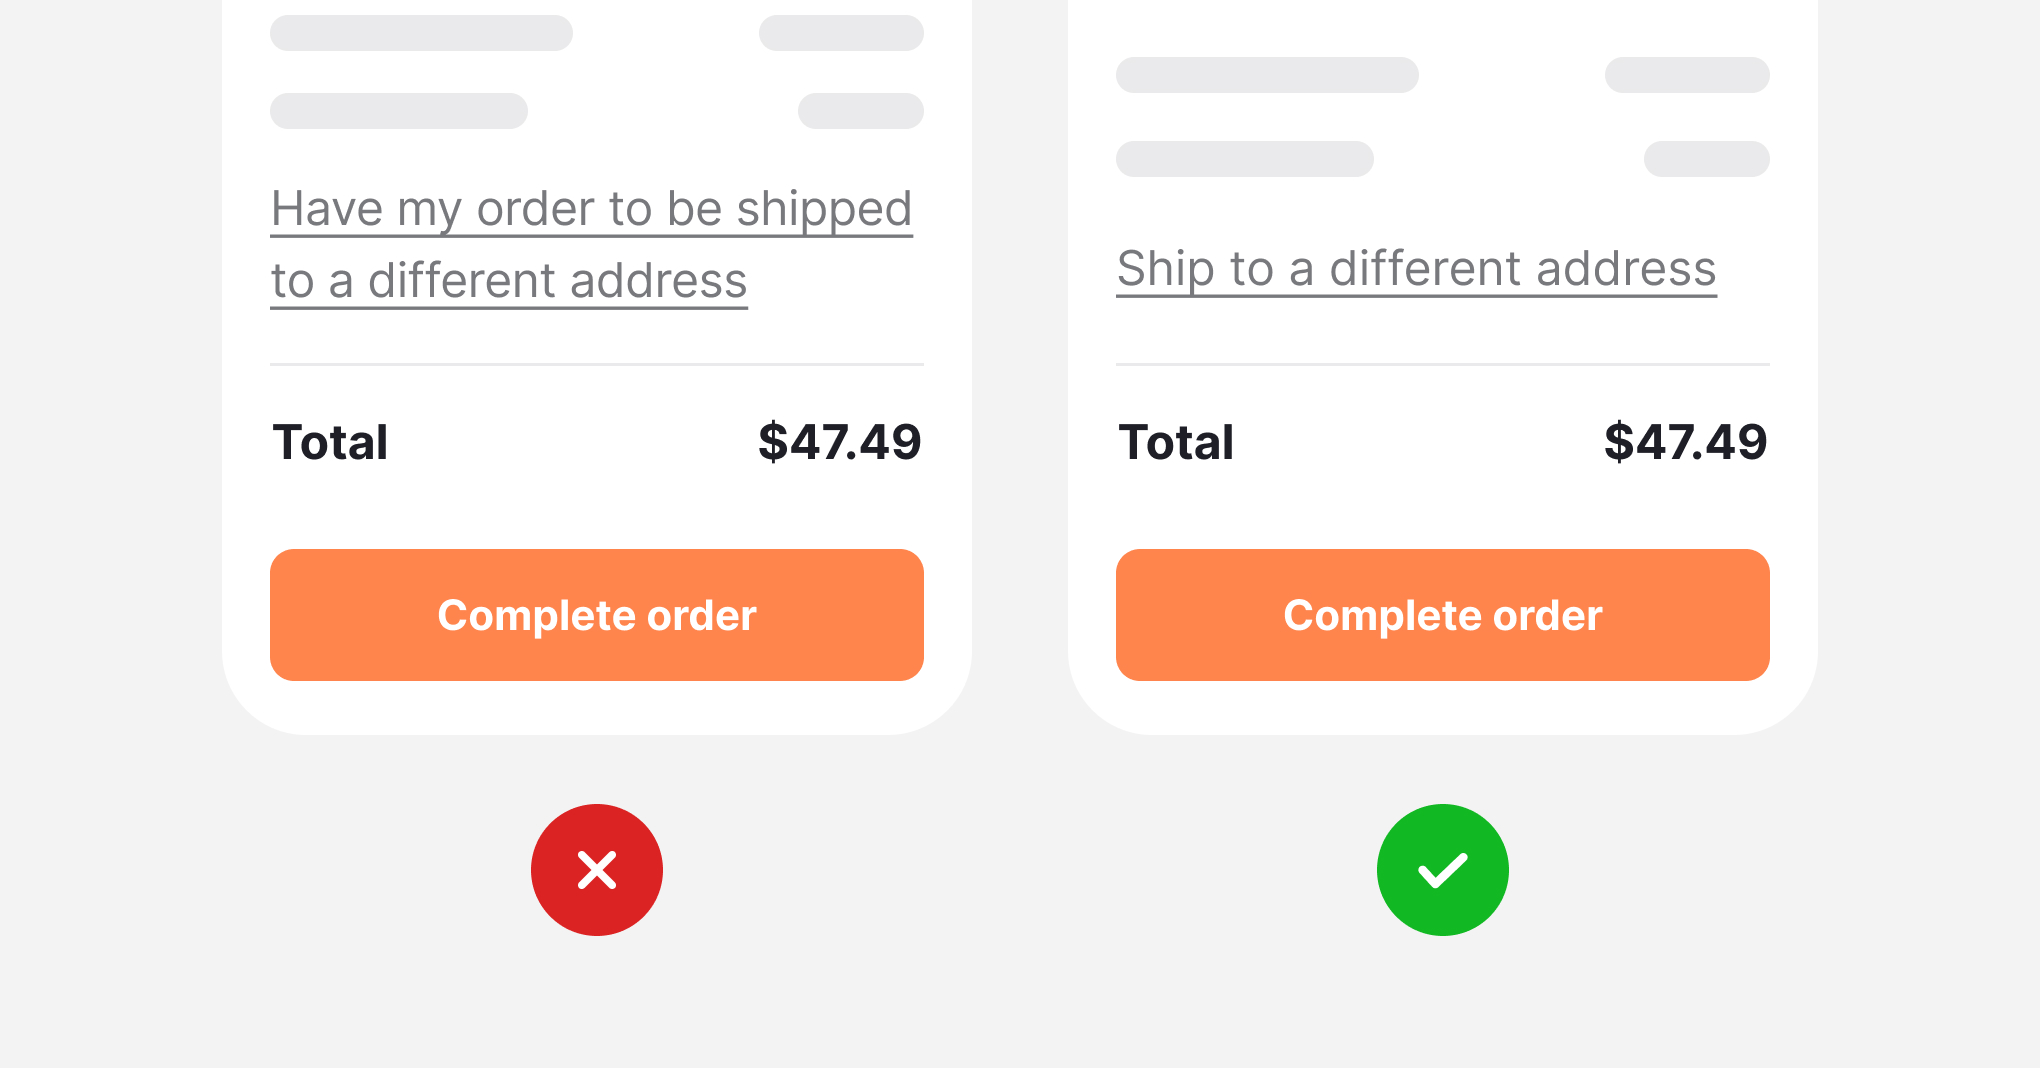
Task: Click the red X cross icon
Action: 597,870
